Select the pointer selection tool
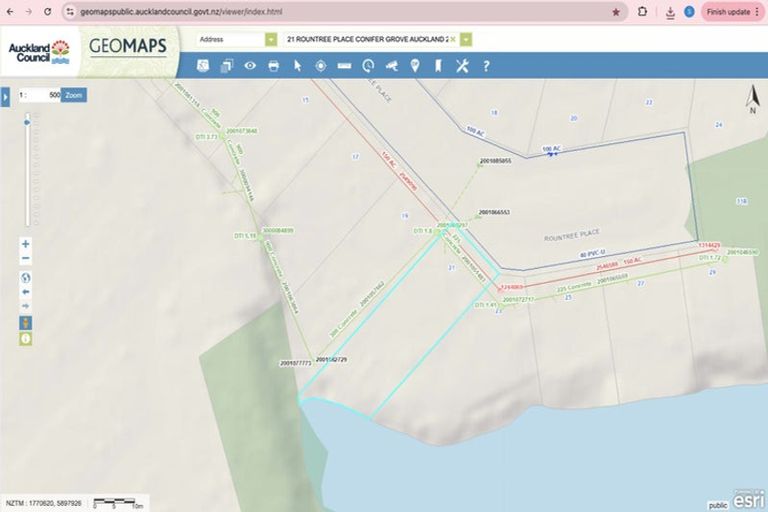768x512 pixels. point(297,66)
